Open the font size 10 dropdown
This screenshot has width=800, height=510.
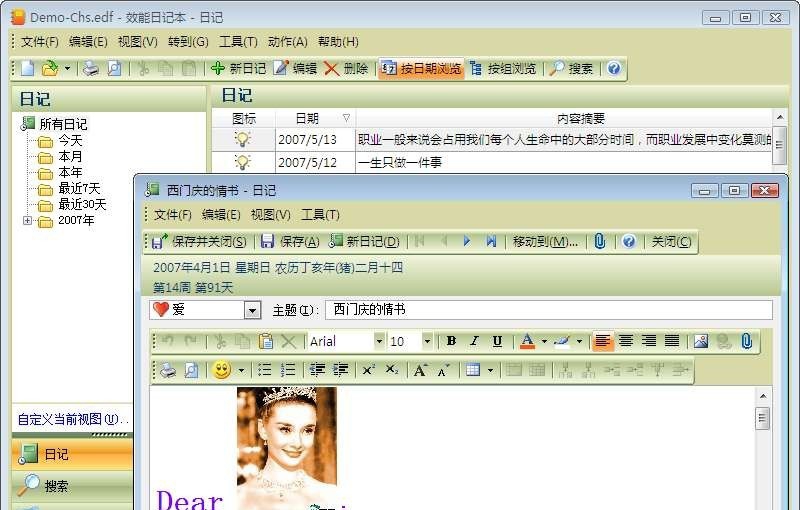(428, 341)
